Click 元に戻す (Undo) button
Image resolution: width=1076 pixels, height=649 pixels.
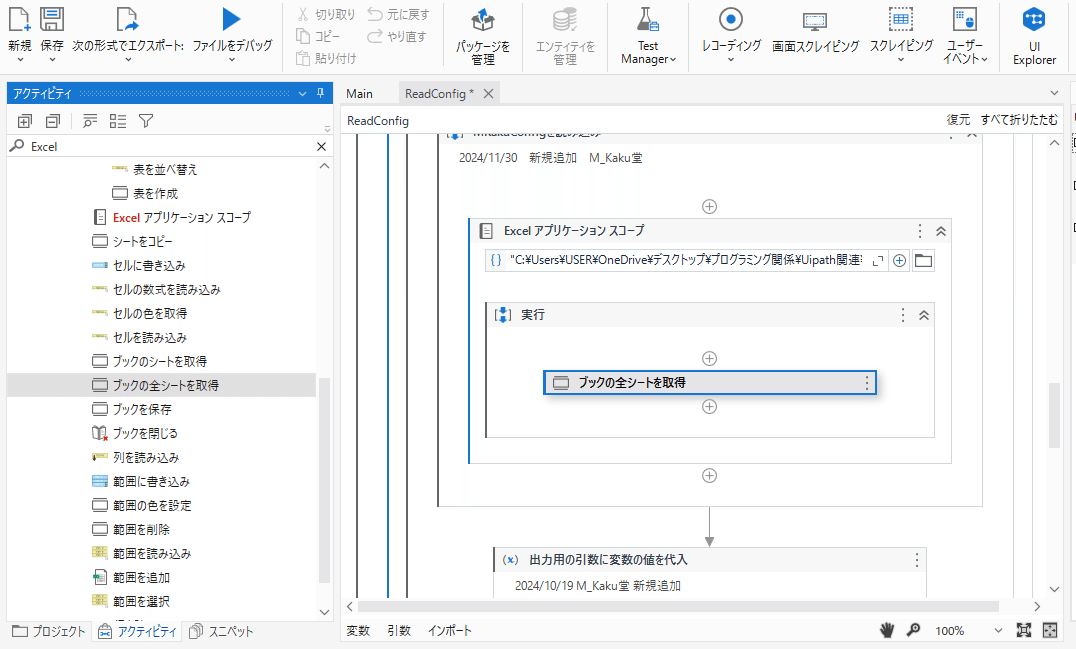coord(398,14)
